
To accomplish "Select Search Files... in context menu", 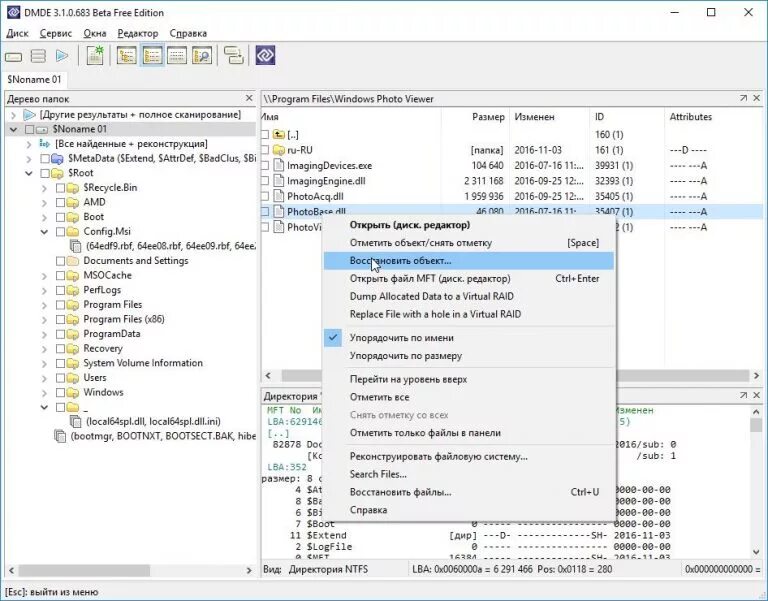I will coord(469,474).
